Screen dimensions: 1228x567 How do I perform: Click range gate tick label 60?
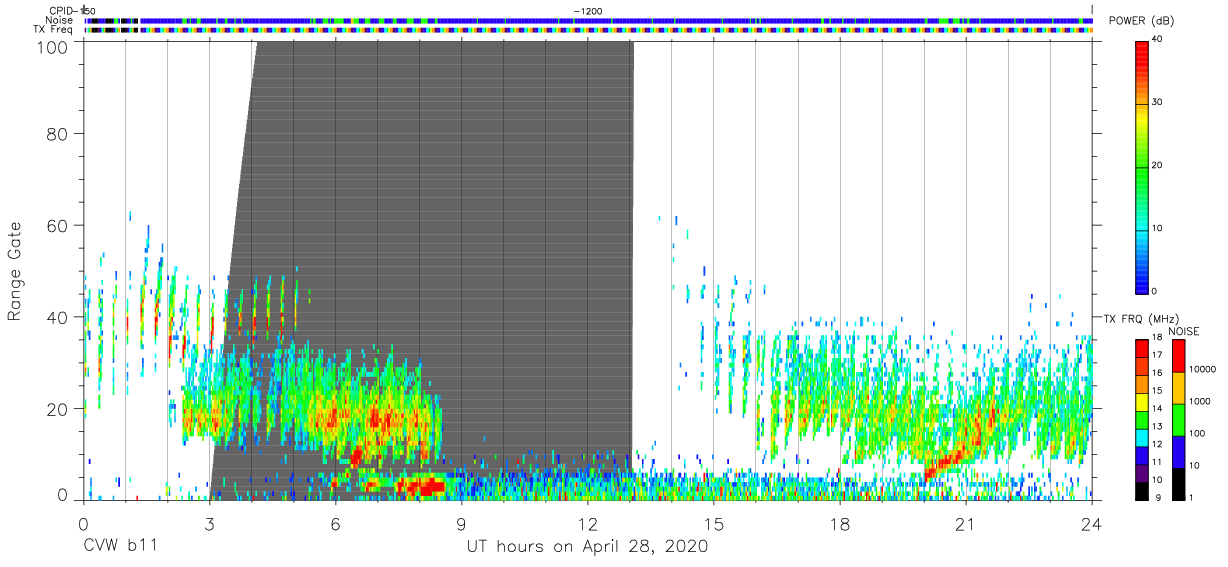(x=56, y=225)
